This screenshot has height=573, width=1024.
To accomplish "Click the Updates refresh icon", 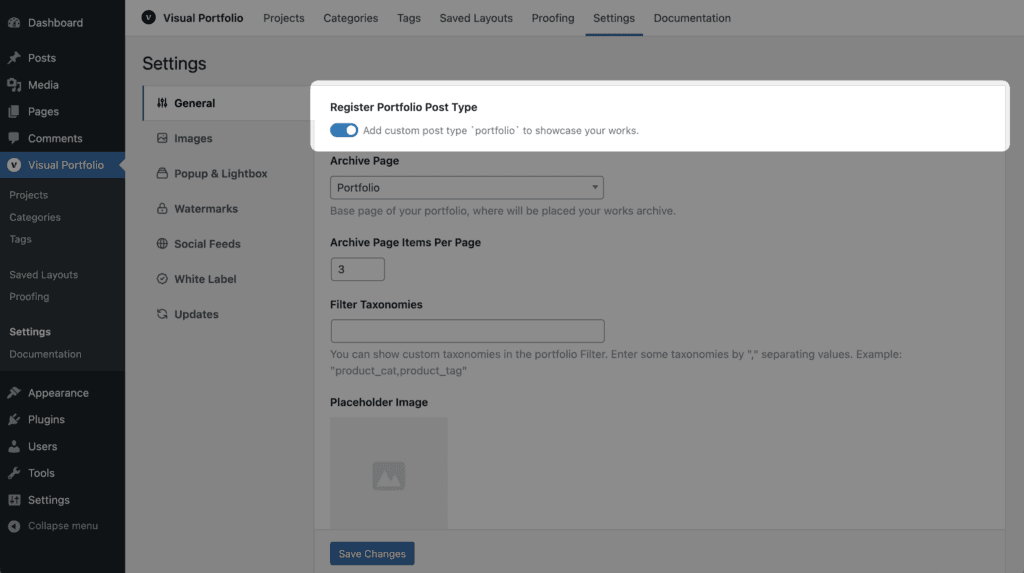I will pyautogui.click(x=162, y=314).
